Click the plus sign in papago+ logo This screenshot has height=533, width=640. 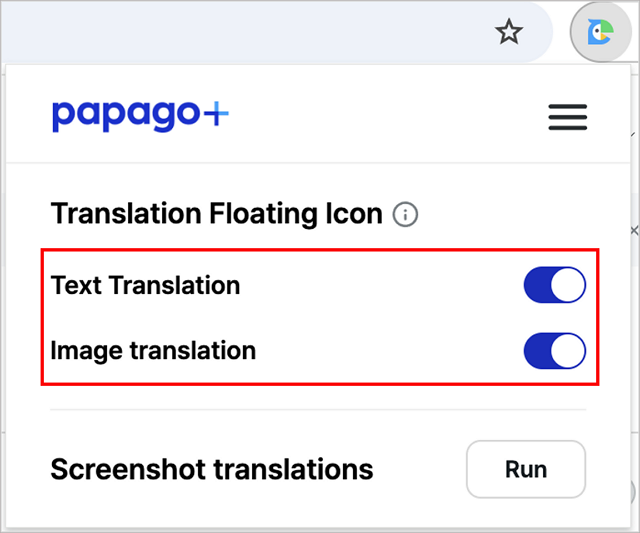pos(216,114)
